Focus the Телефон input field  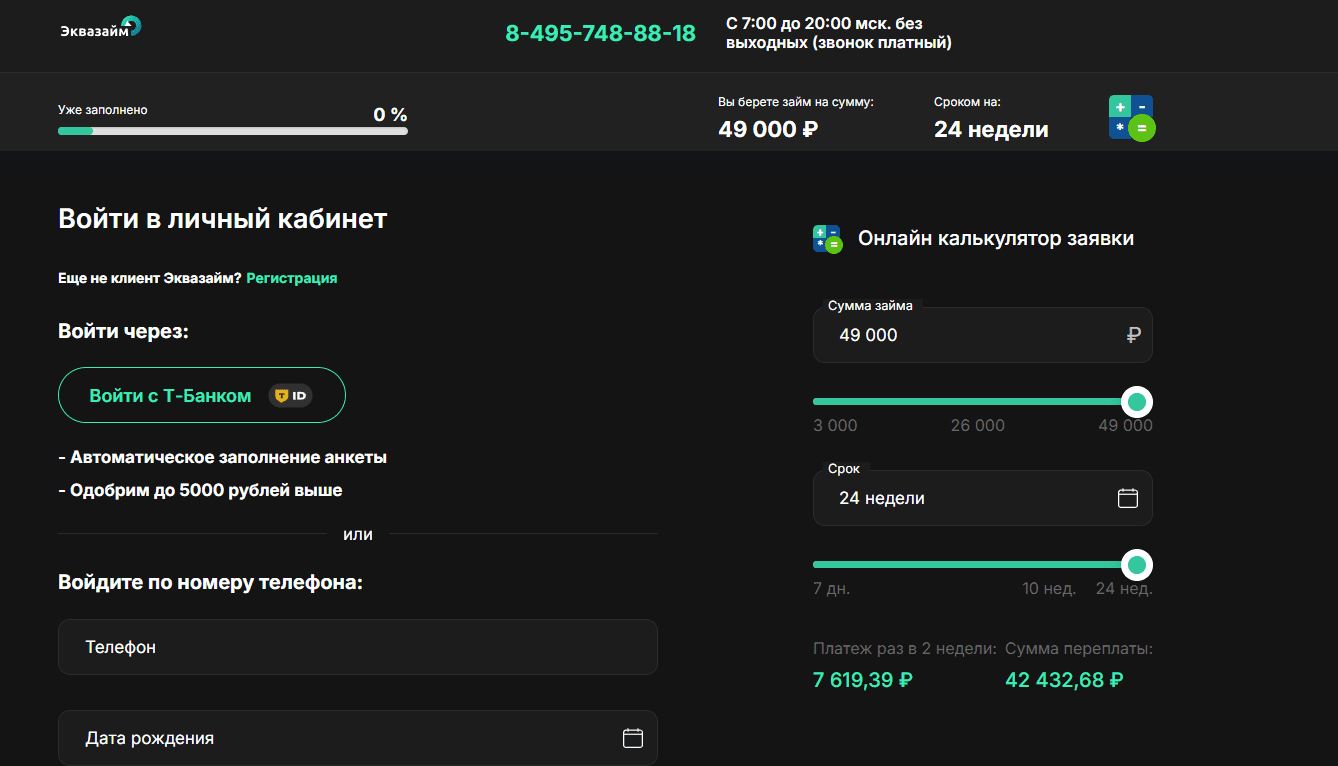pyautogui.click(x=358, y=647)
